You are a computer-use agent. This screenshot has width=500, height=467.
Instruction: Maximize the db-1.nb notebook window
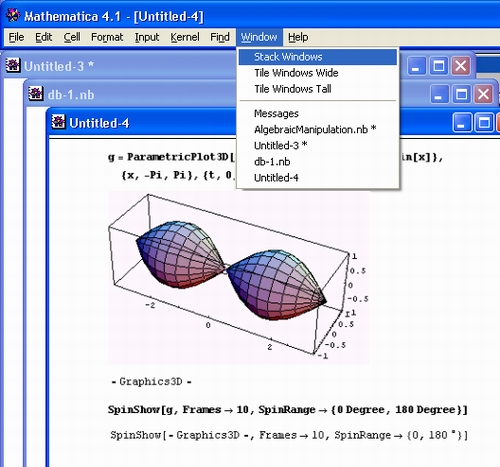click(x=461, y=94)
